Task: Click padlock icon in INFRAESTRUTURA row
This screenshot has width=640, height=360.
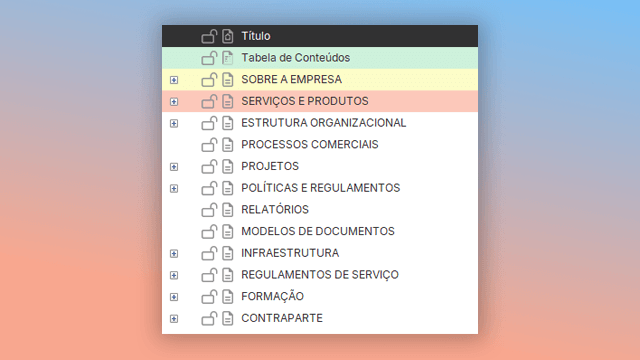Action: 209,253
